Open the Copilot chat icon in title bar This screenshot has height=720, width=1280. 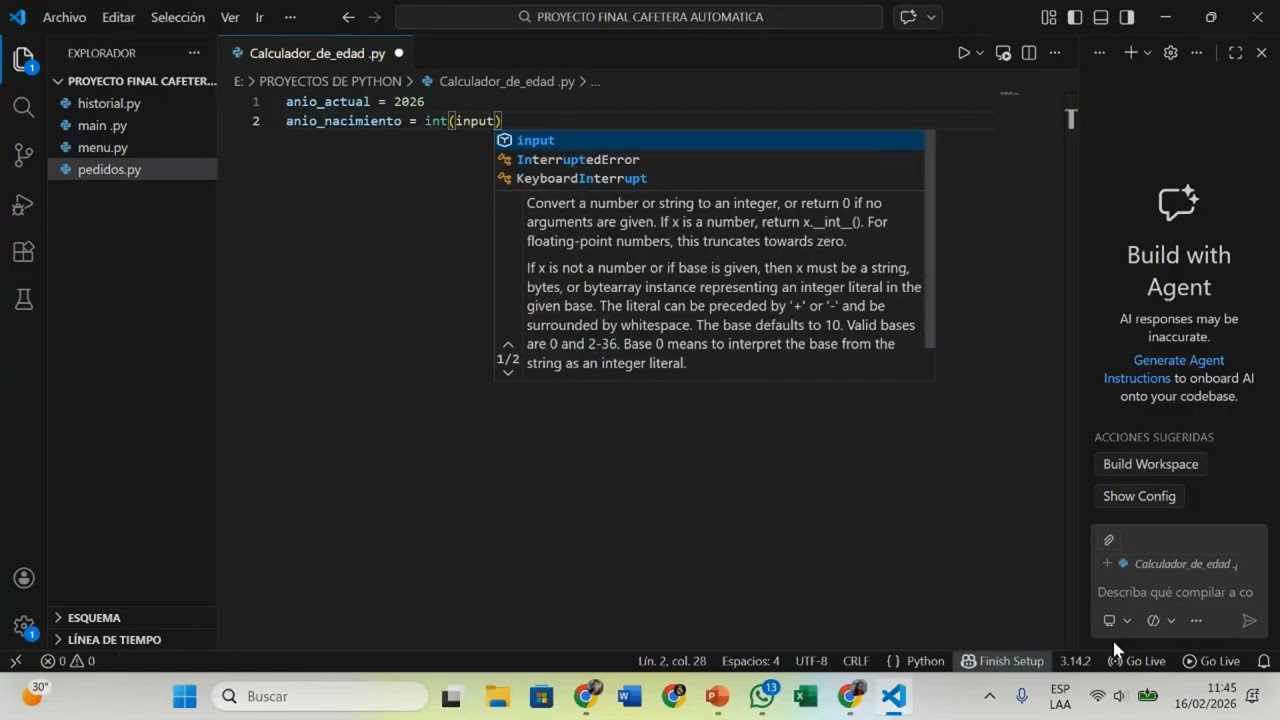(908, 17)
